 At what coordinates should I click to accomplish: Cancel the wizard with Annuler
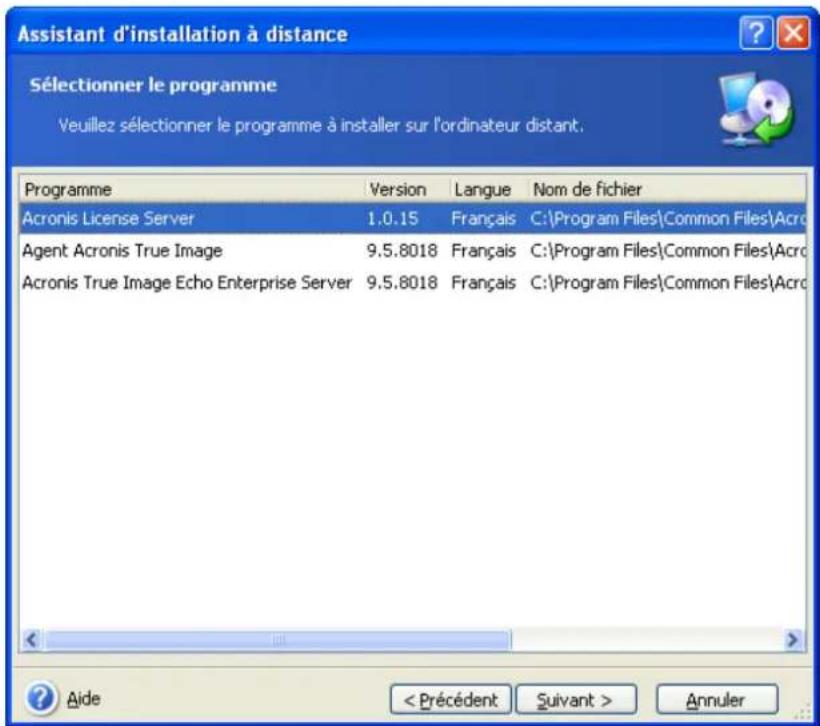click(x=717, y=699)
